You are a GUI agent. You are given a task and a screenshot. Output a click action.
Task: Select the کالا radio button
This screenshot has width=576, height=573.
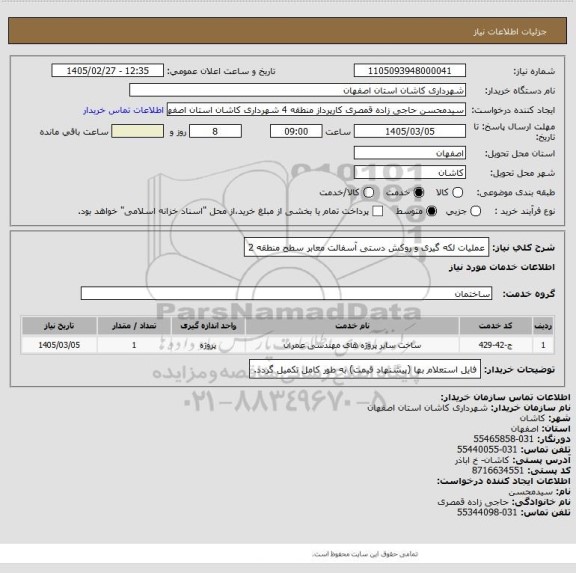[x=457, y=192]
